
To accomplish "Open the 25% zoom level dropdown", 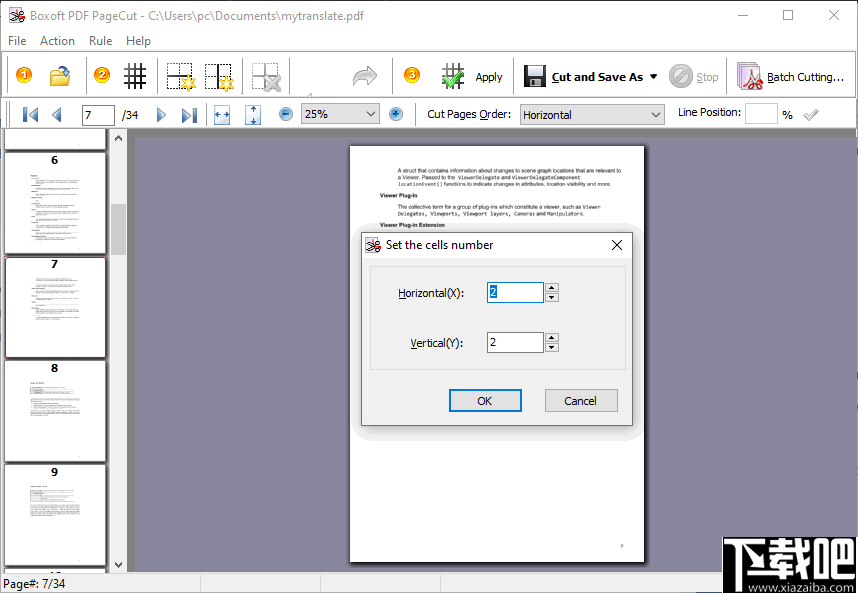I will click(x=372, y=114).
